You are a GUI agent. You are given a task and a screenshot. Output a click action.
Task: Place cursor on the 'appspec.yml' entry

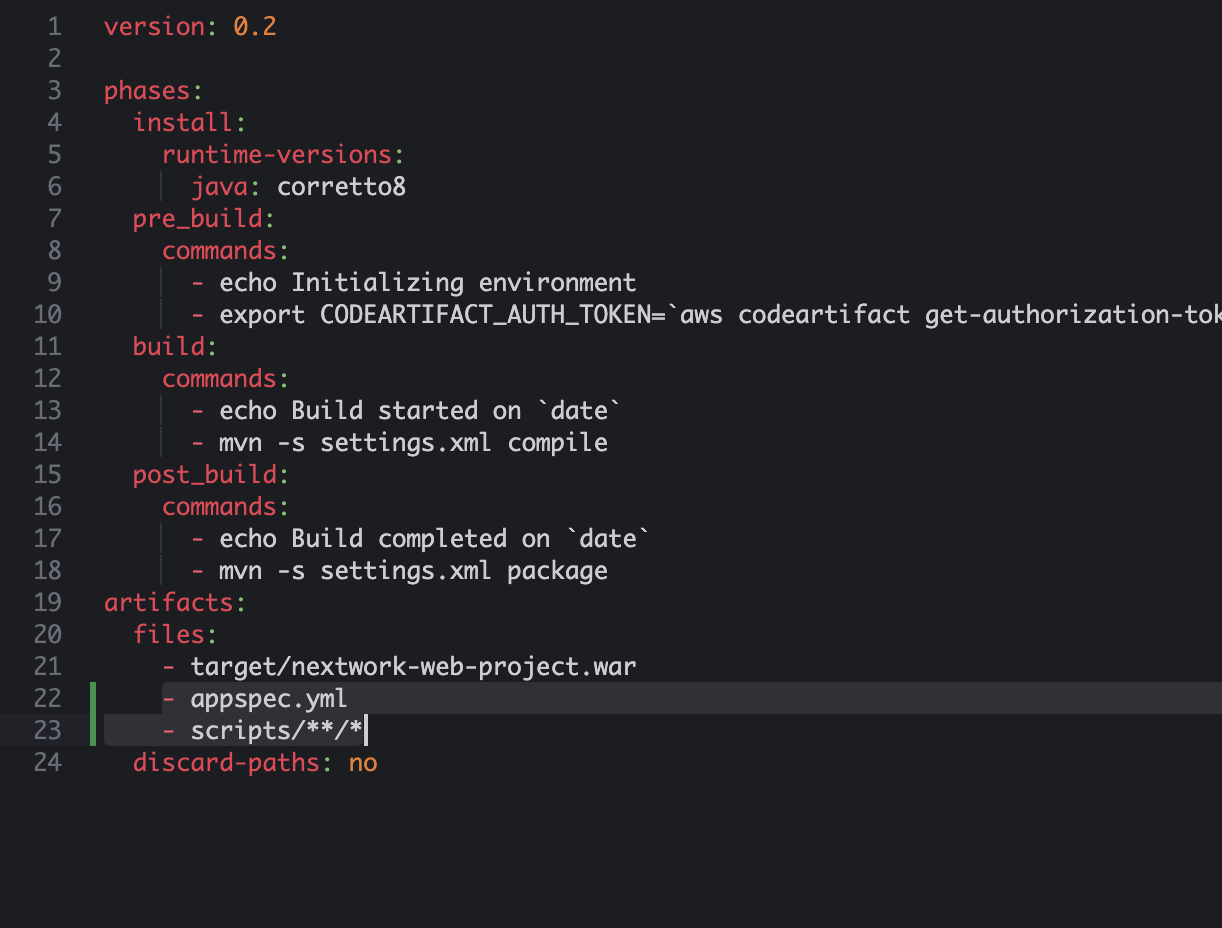tap(269, 699)
